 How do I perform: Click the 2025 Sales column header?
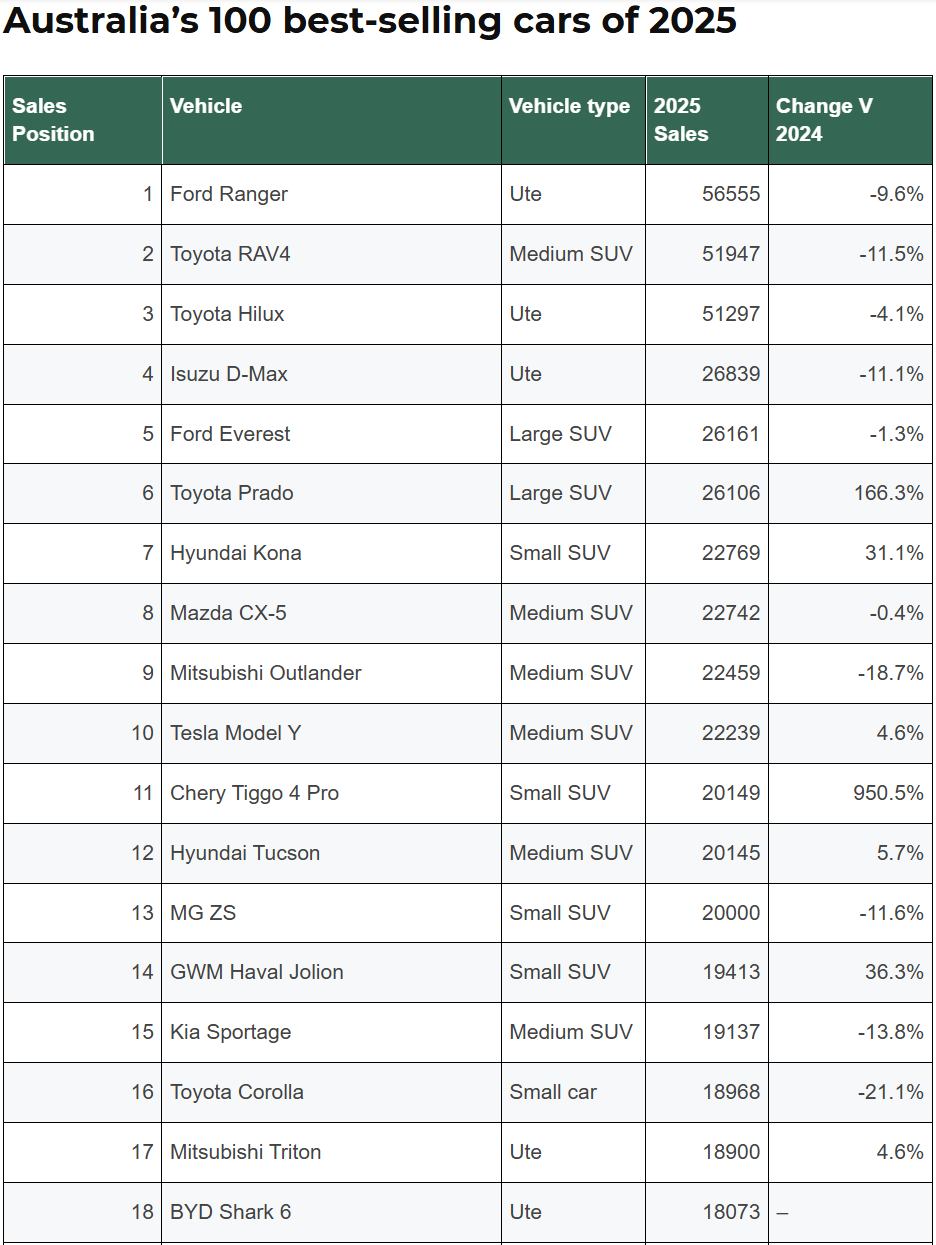tap(681, 120)
